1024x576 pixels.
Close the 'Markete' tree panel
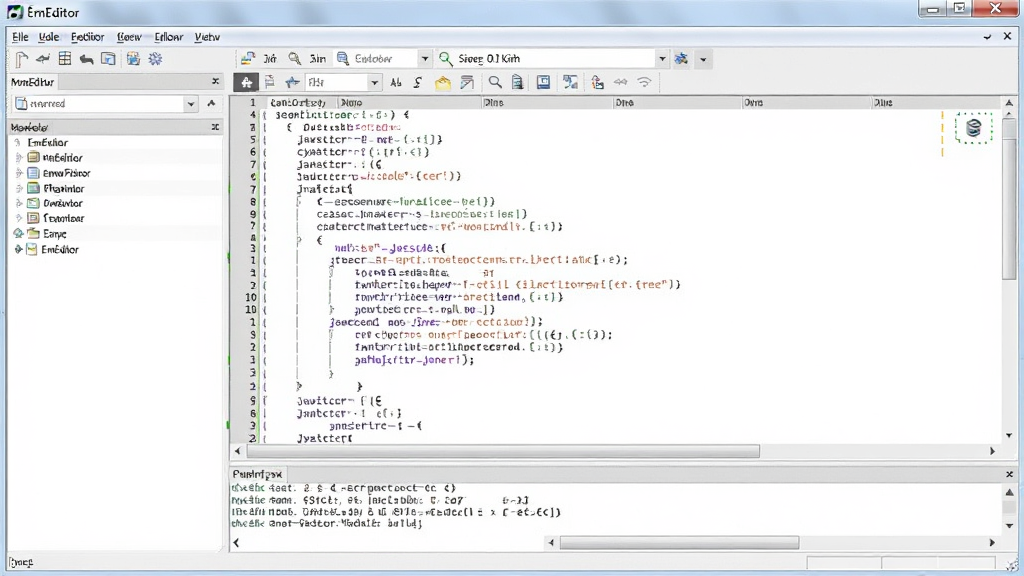point(215,127)
